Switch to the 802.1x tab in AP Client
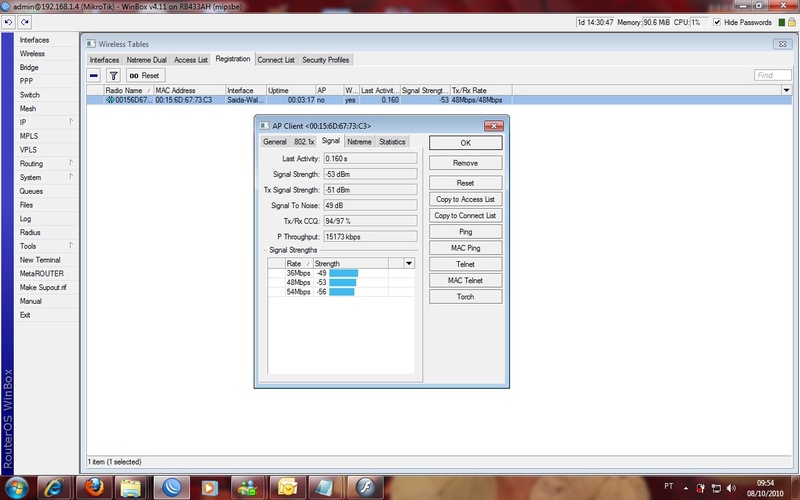 [304, 142]
